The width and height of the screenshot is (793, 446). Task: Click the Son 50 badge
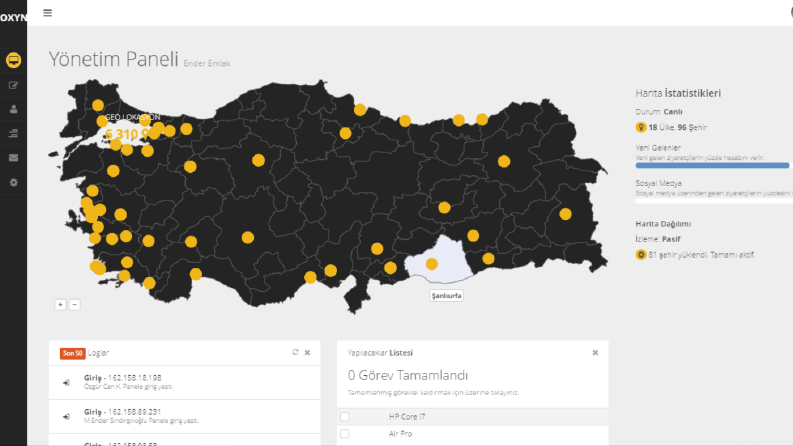point(72,353)
